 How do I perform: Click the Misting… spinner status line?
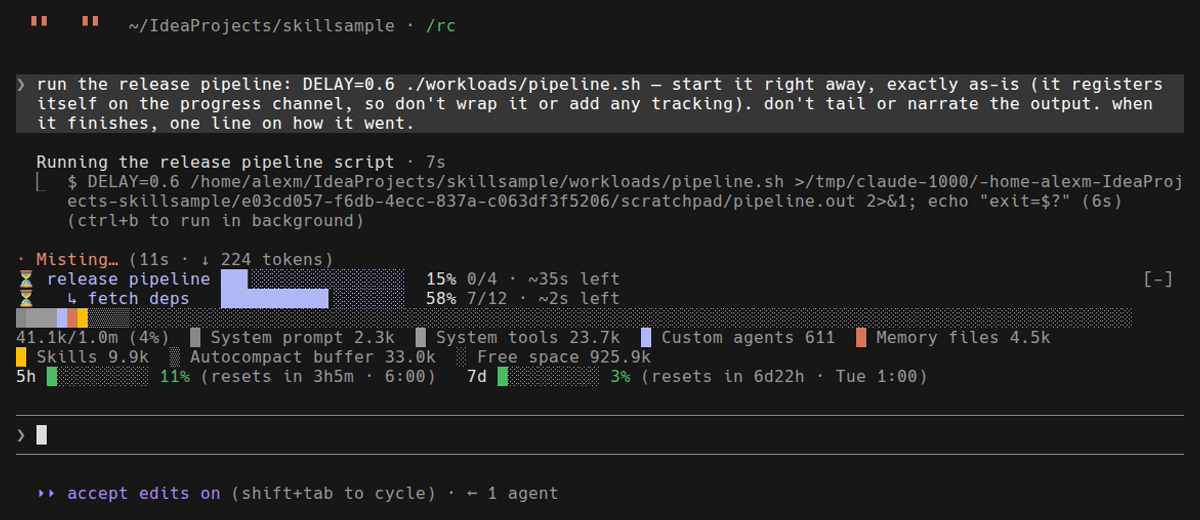(x=175, y=259)
